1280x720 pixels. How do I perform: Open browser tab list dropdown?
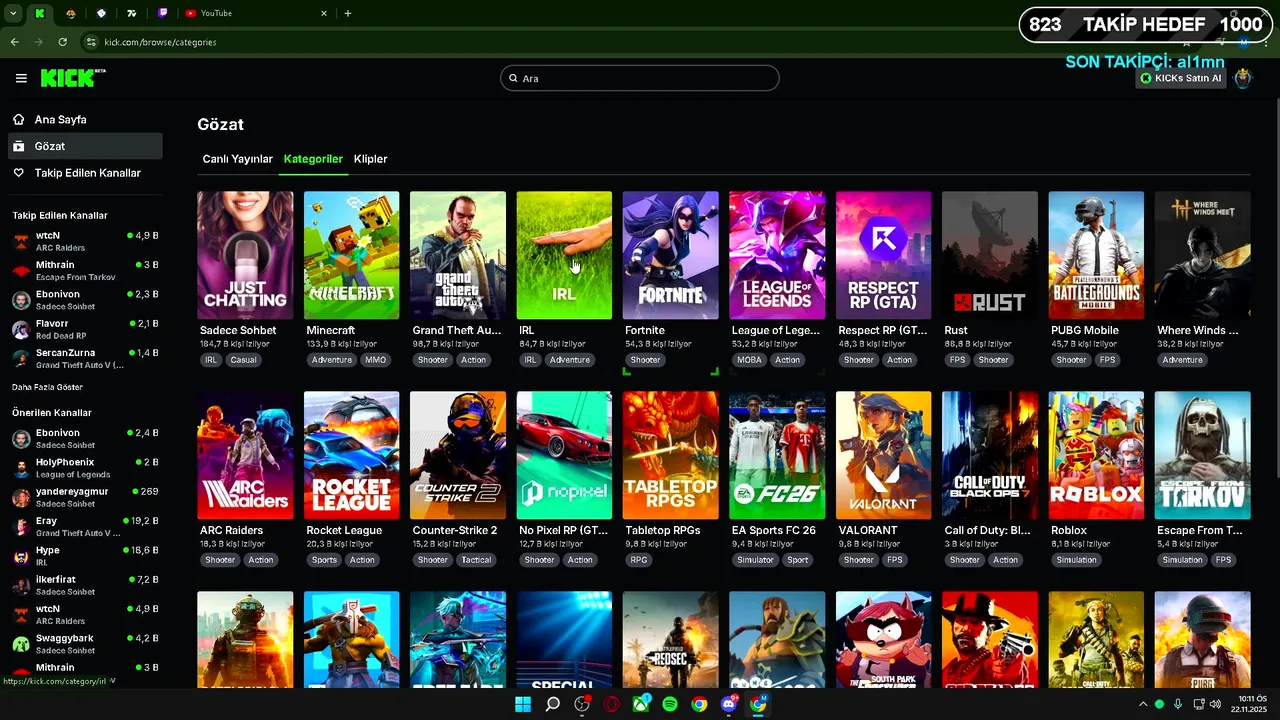tap(13, 13)
